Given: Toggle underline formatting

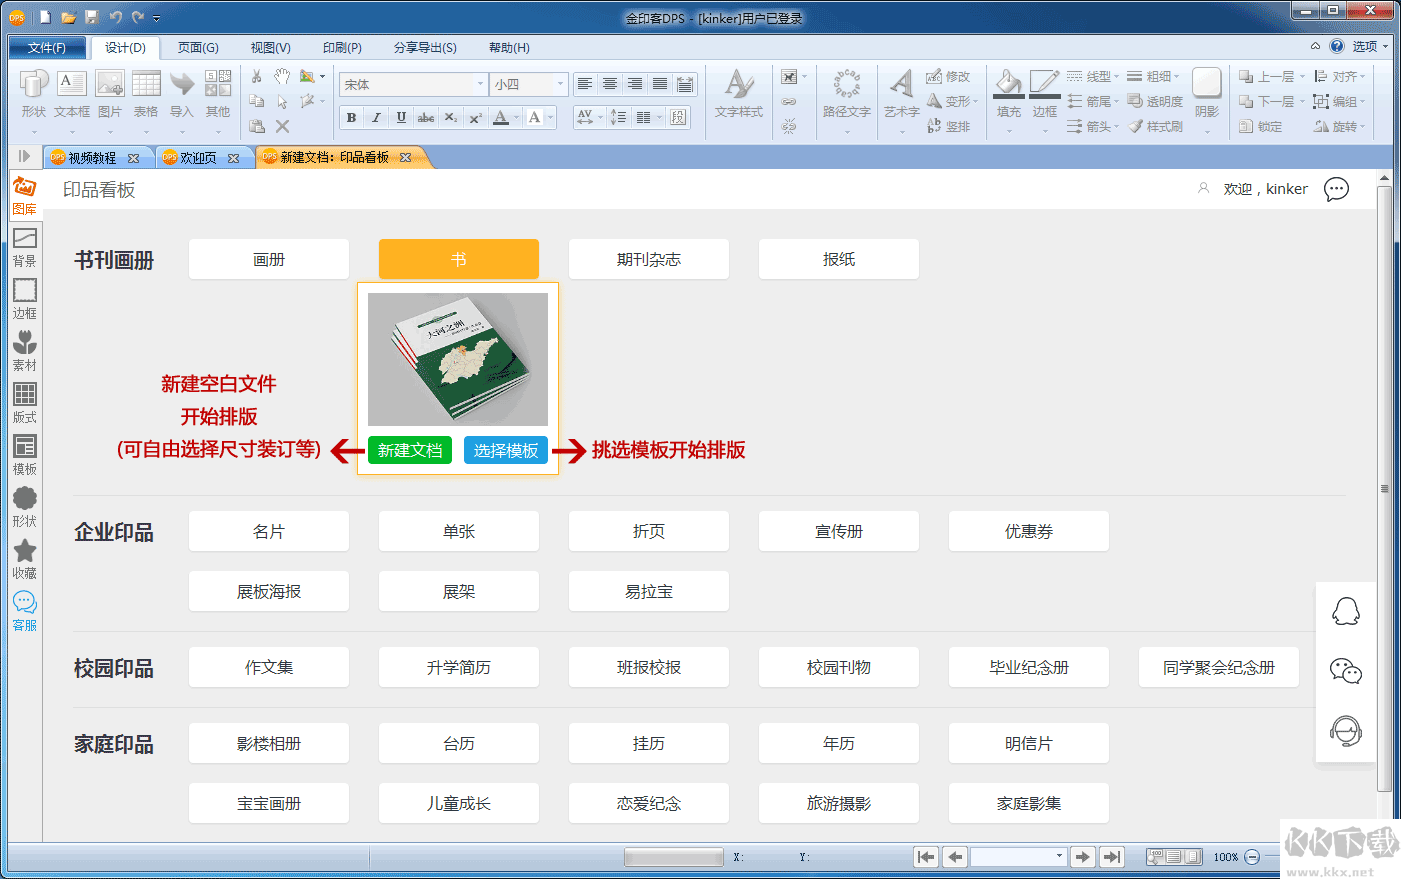Looking at the screenshot, I should click(x=401, y=117).
